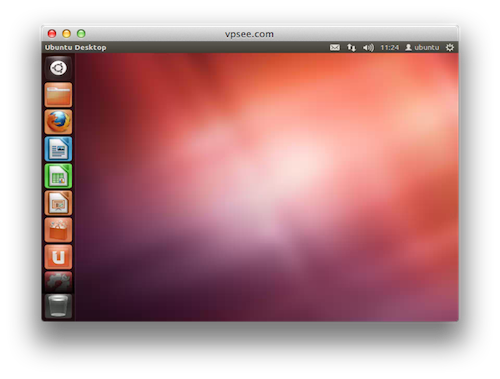Open the session power cog menu

tap(450, 47)
